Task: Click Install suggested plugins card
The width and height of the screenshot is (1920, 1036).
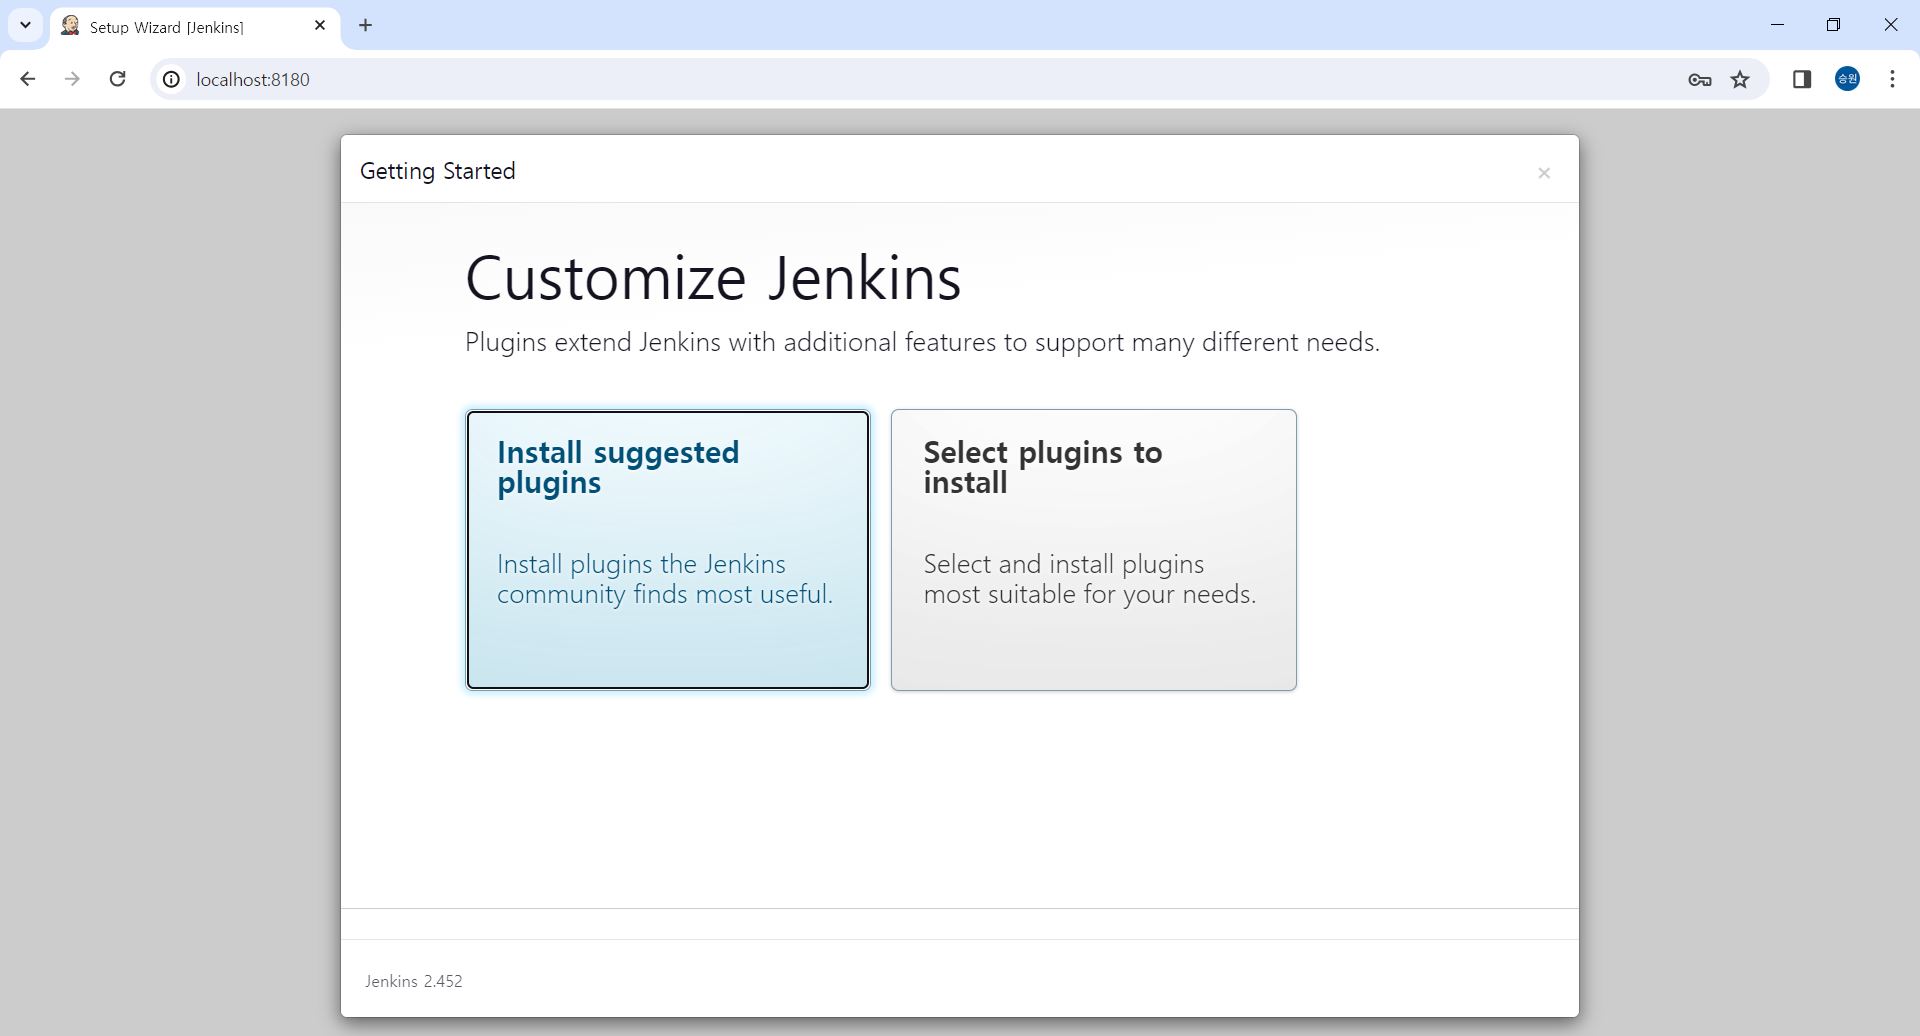Action: click(x=667, y=549)
